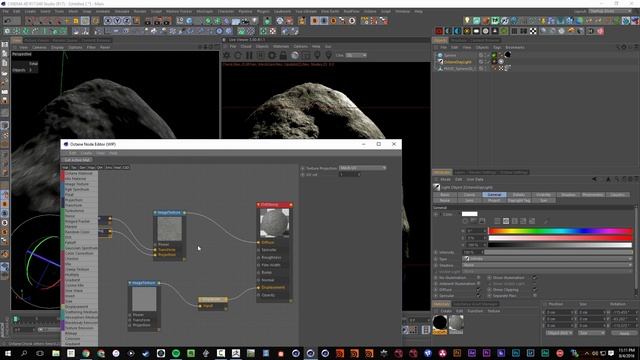The width and height of the screenshot is (640, 360).
Task: Click the daylight tag on OctaneDayLight
Action: coord(501,62)
